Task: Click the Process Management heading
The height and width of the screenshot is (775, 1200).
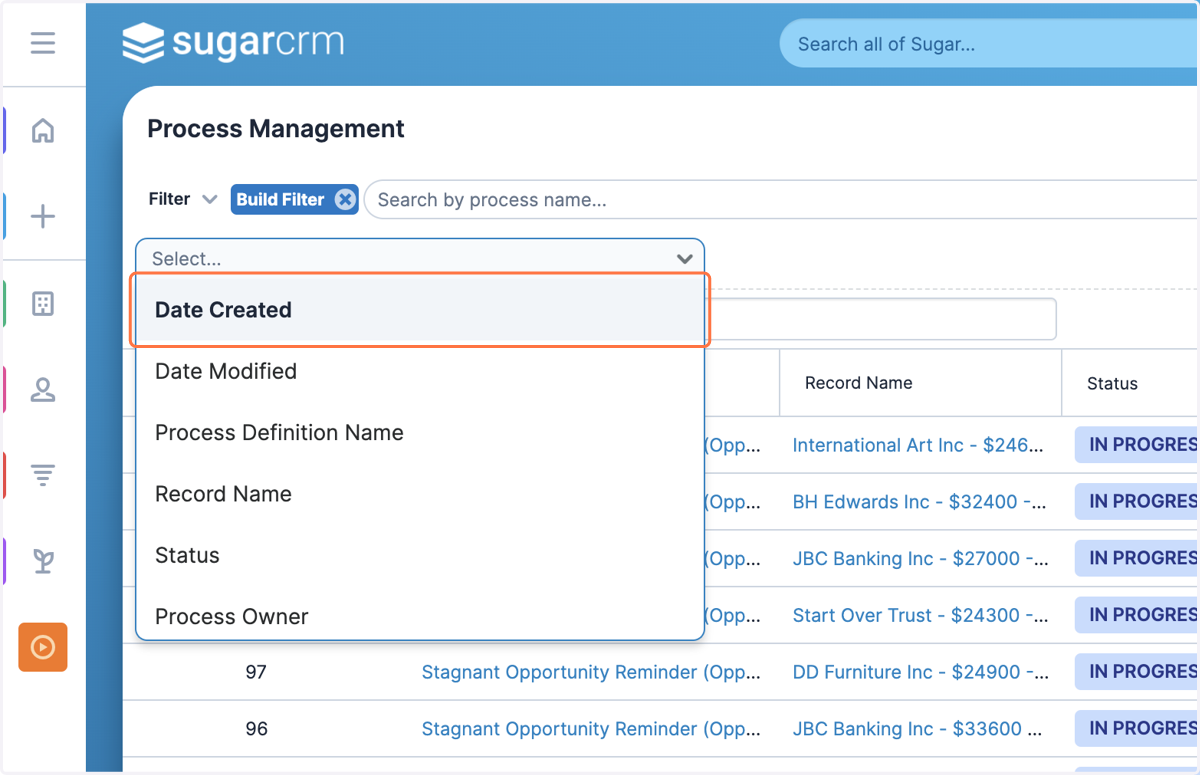Action: 276,129
